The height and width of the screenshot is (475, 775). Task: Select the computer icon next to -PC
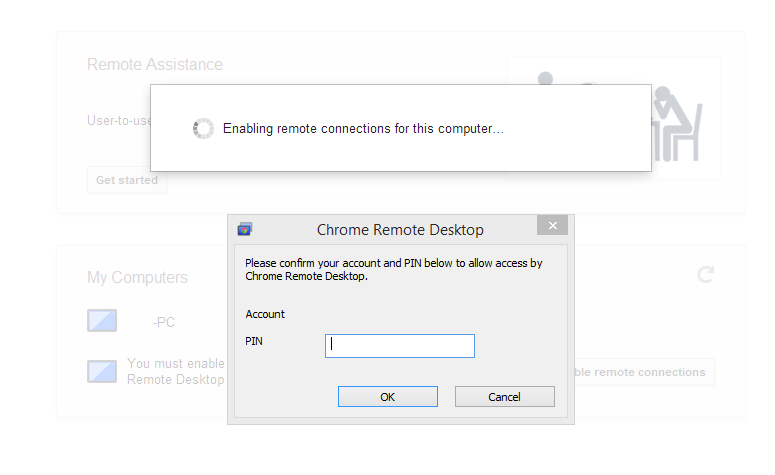tap(102, 321)
